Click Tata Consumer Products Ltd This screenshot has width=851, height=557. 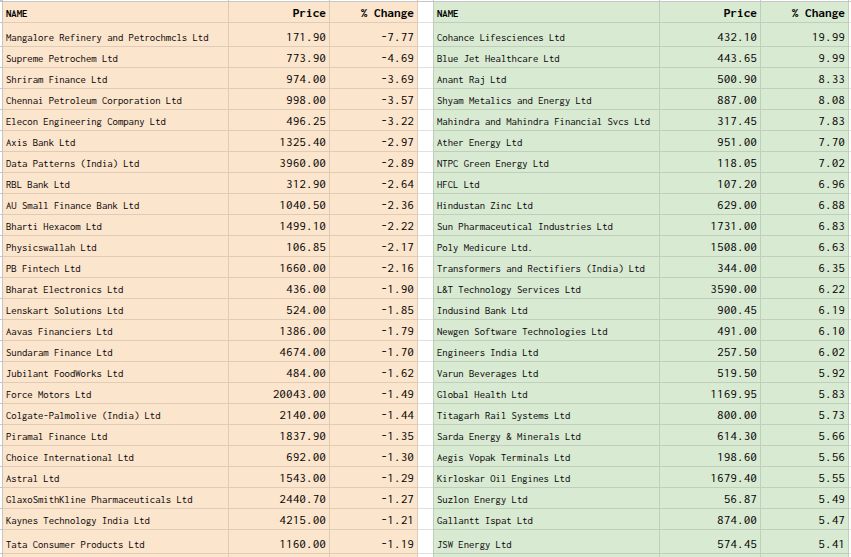tap(75, 545)
